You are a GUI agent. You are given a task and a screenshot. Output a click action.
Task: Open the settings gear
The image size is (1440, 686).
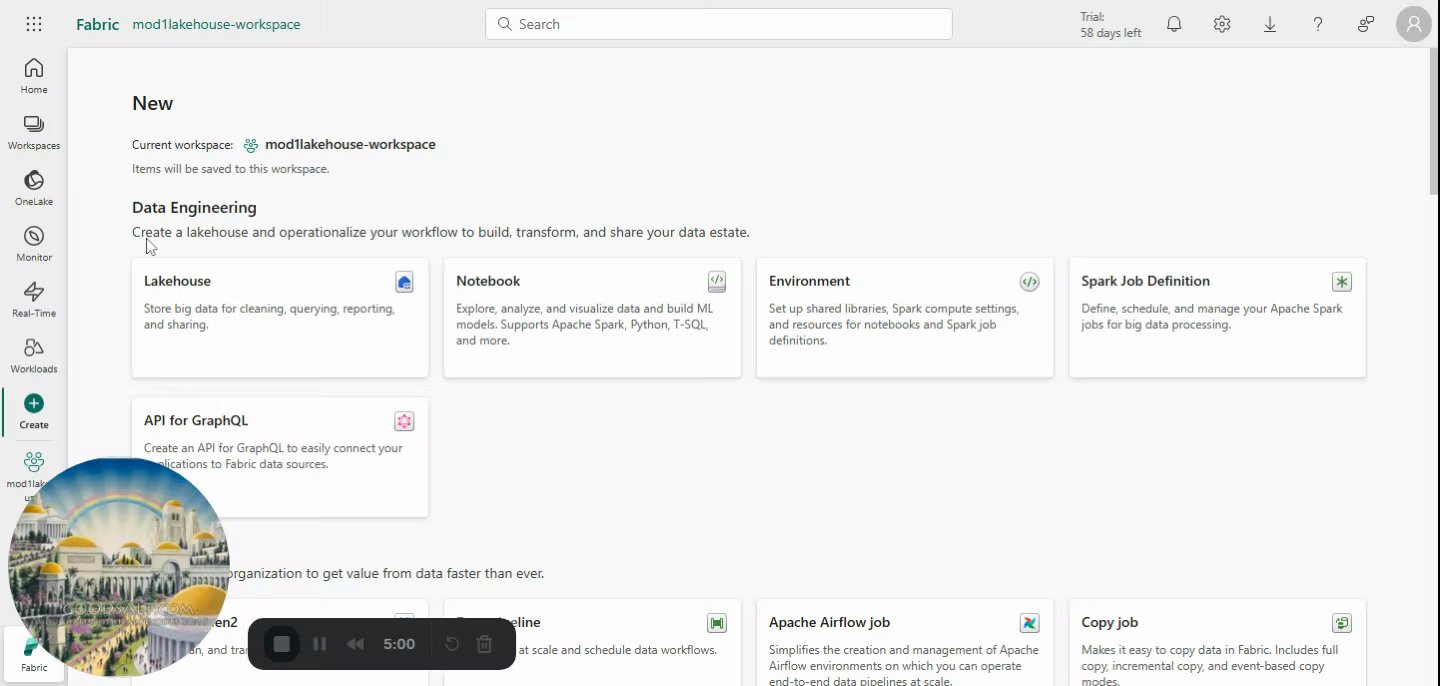[x=1222, y=24]
